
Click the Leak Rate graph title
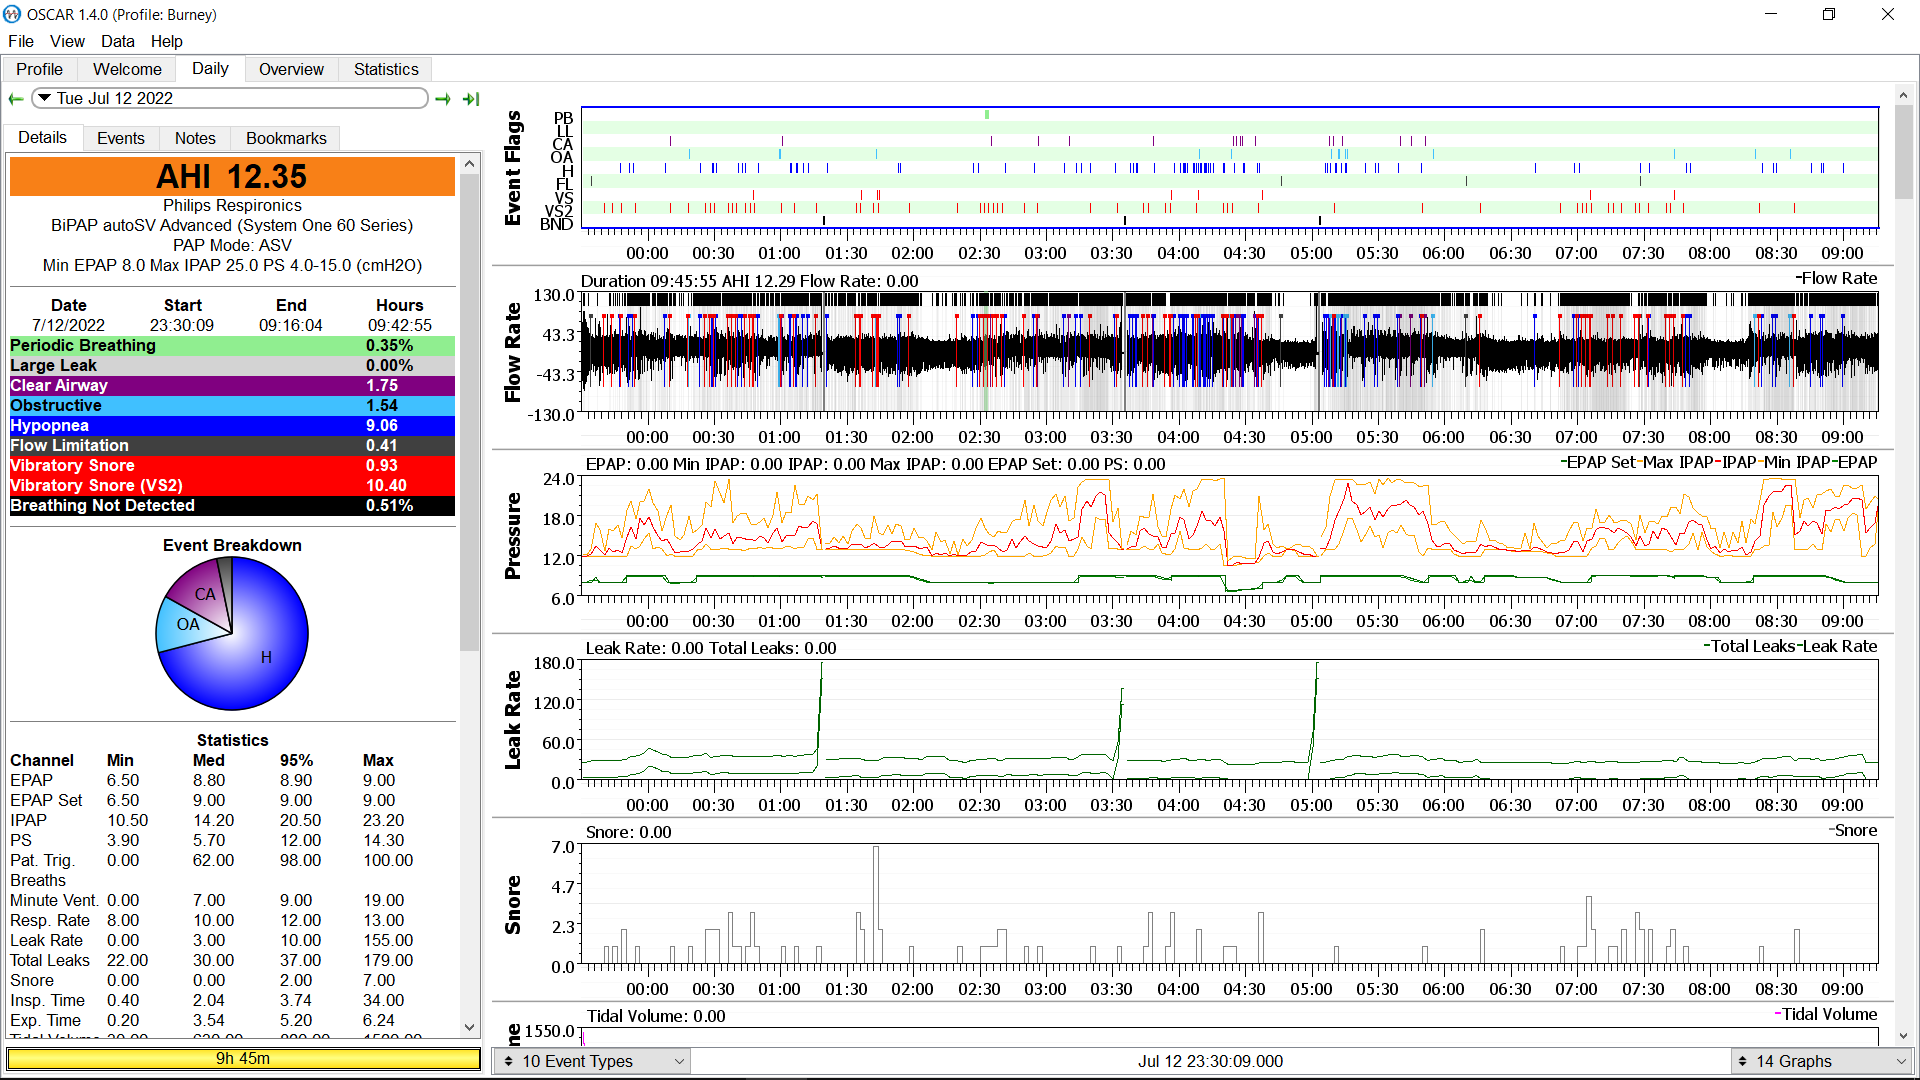(513, 720)
